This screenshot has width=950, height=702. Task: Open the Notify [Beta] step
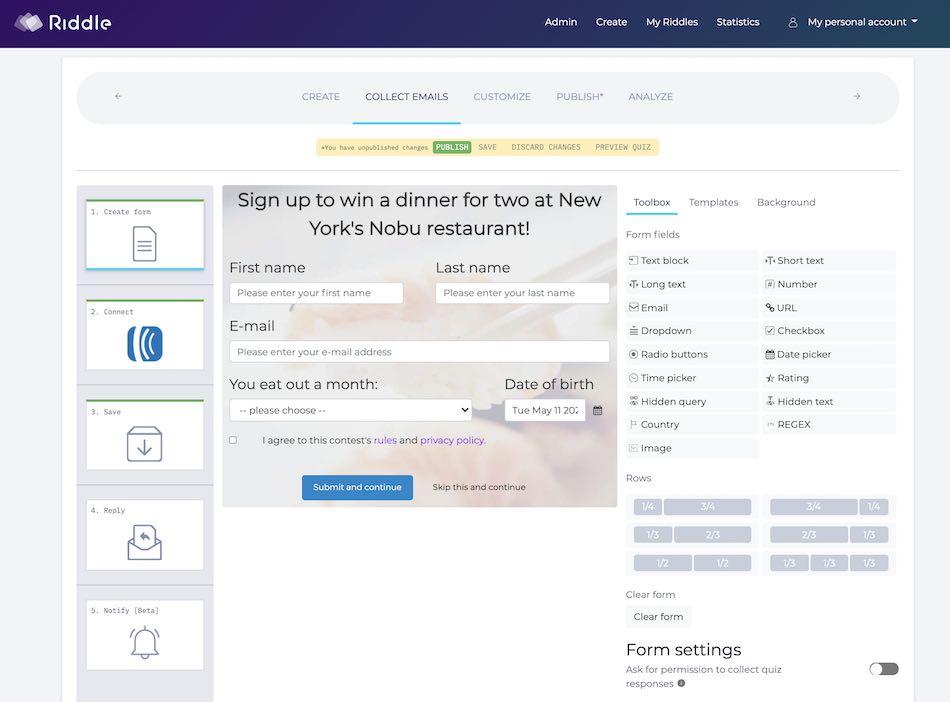145,634
